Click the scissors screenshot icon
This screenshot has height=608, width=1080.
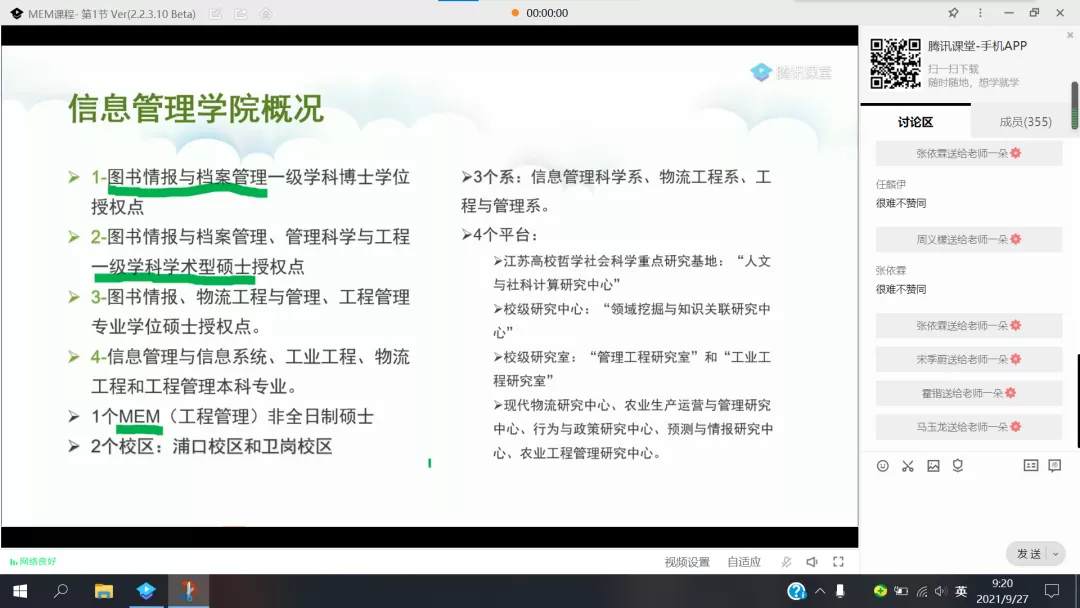(908, 466)
